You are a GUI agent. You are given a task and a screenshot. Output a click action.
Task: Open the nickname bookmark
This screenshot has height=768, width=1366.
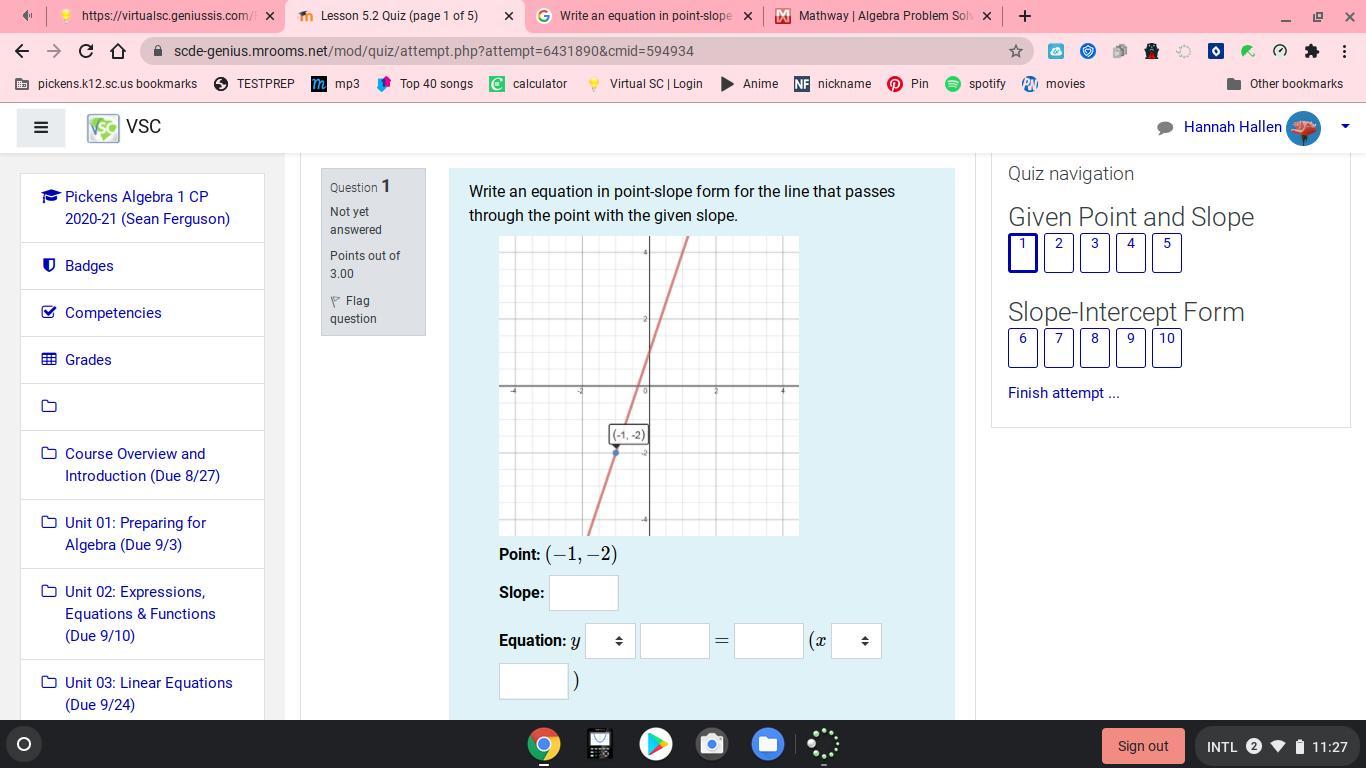click(x=832, y=84)
